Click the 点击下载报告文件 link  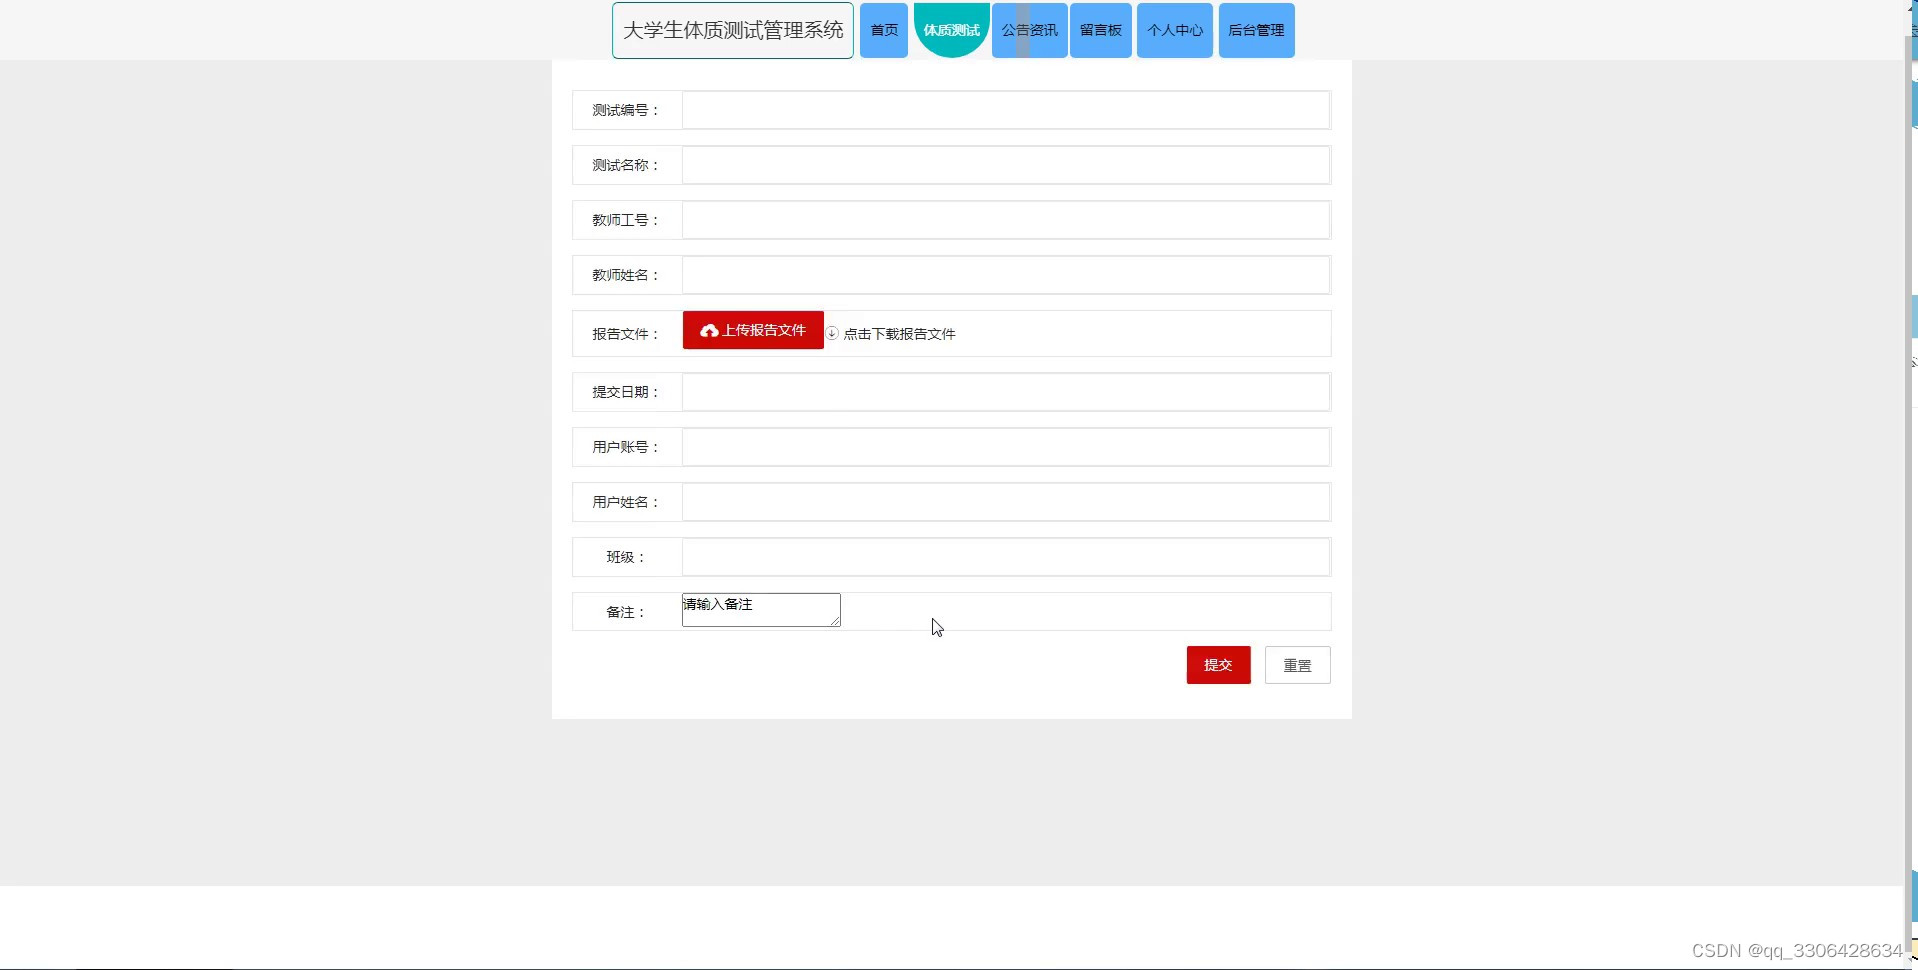899,334
